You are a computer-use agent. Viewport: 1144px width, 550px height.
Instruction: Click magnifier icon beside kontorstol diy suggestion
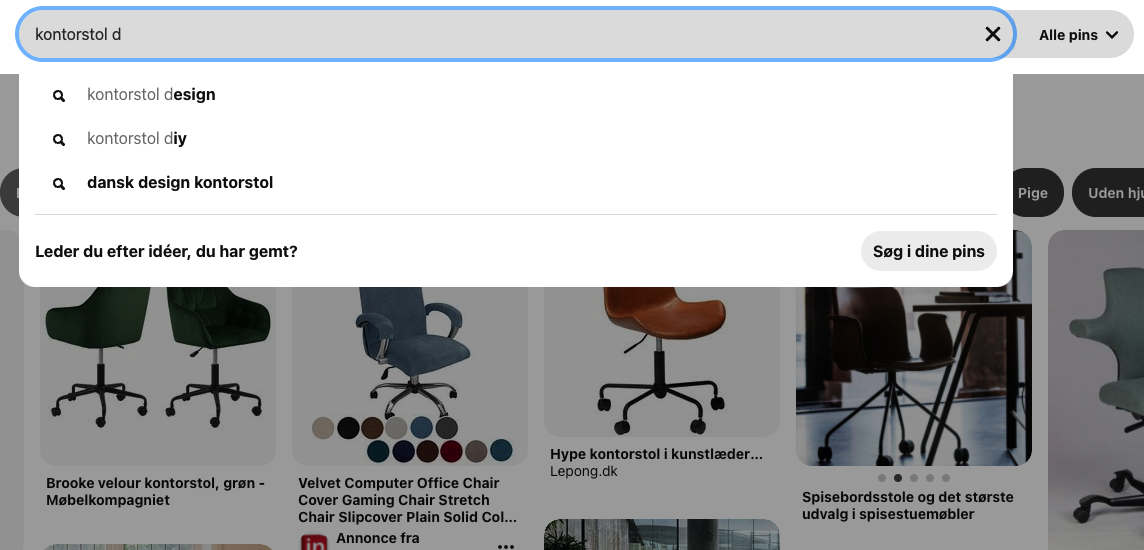[59, 139]
